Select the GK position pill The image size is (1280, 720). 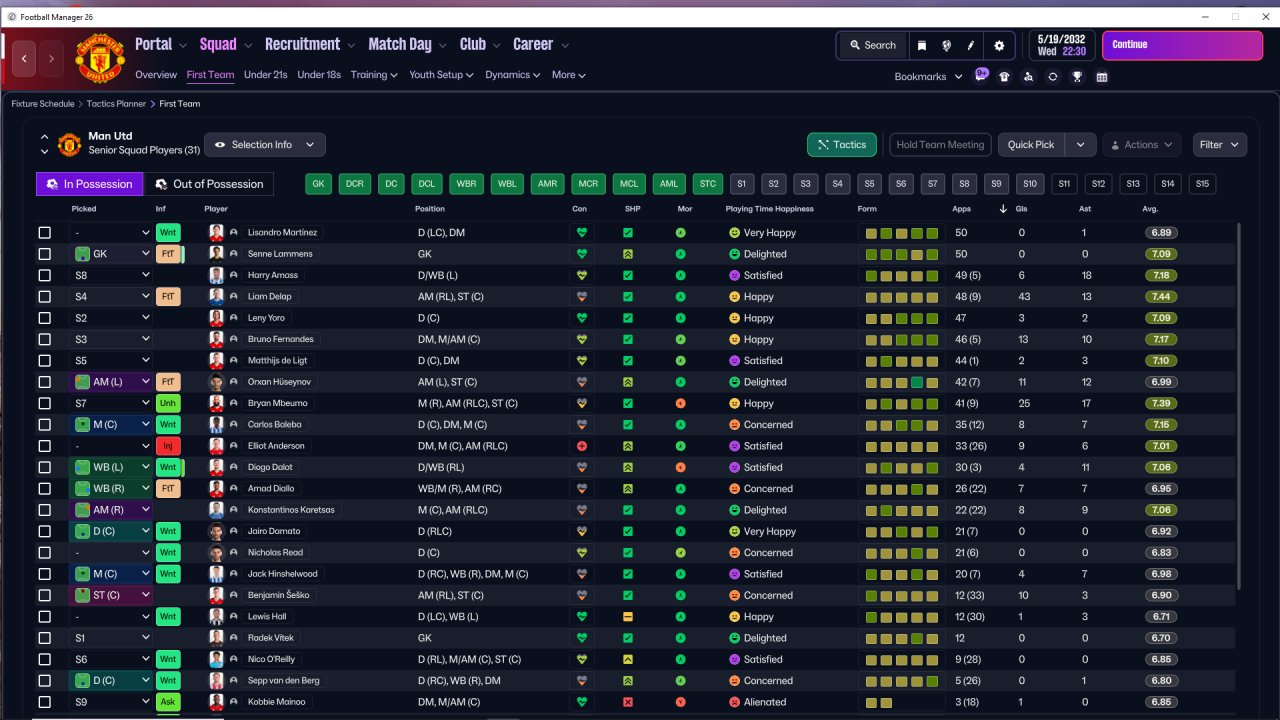click(319, 184)
